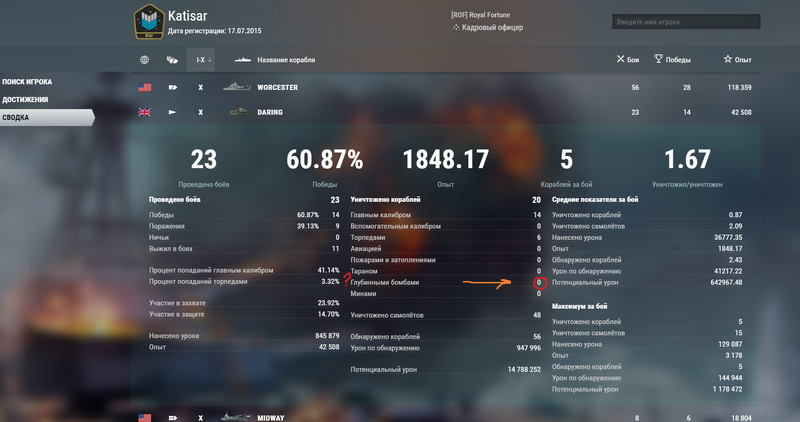800x422 pixels.
Task: Expand the WORCESTER ship row
Action: coord(445,87)
